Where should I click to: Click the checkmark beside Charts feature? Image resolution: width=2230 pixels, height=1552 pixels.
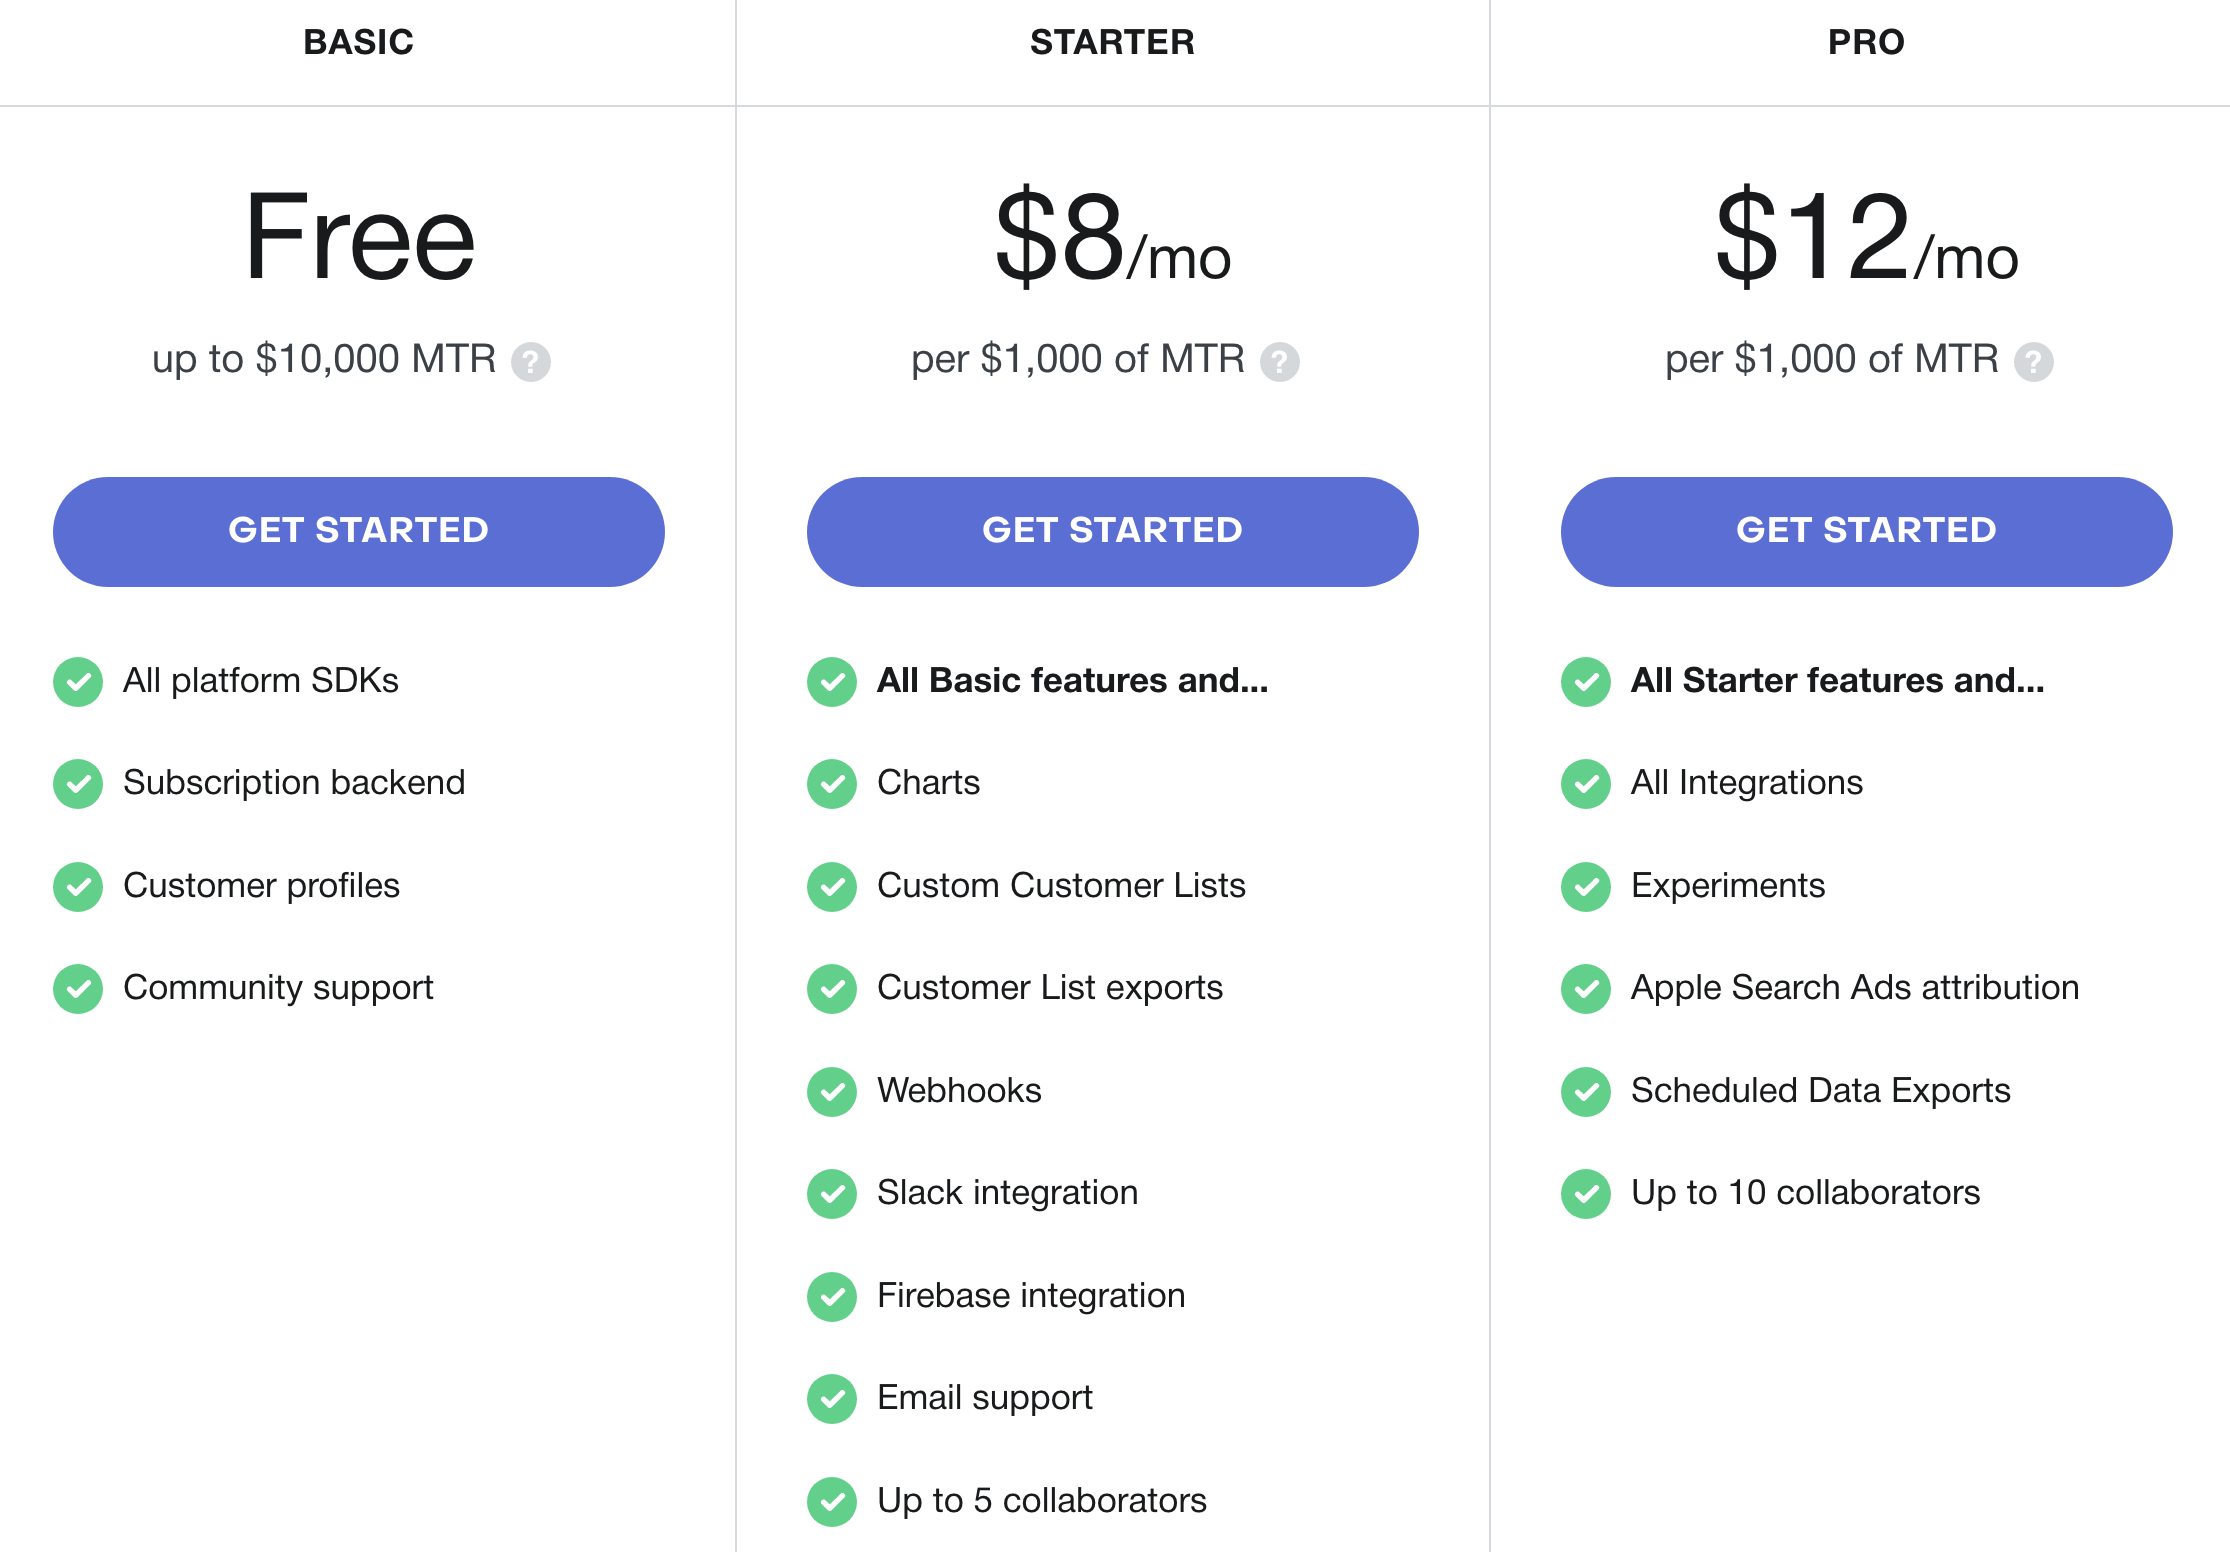831,784
